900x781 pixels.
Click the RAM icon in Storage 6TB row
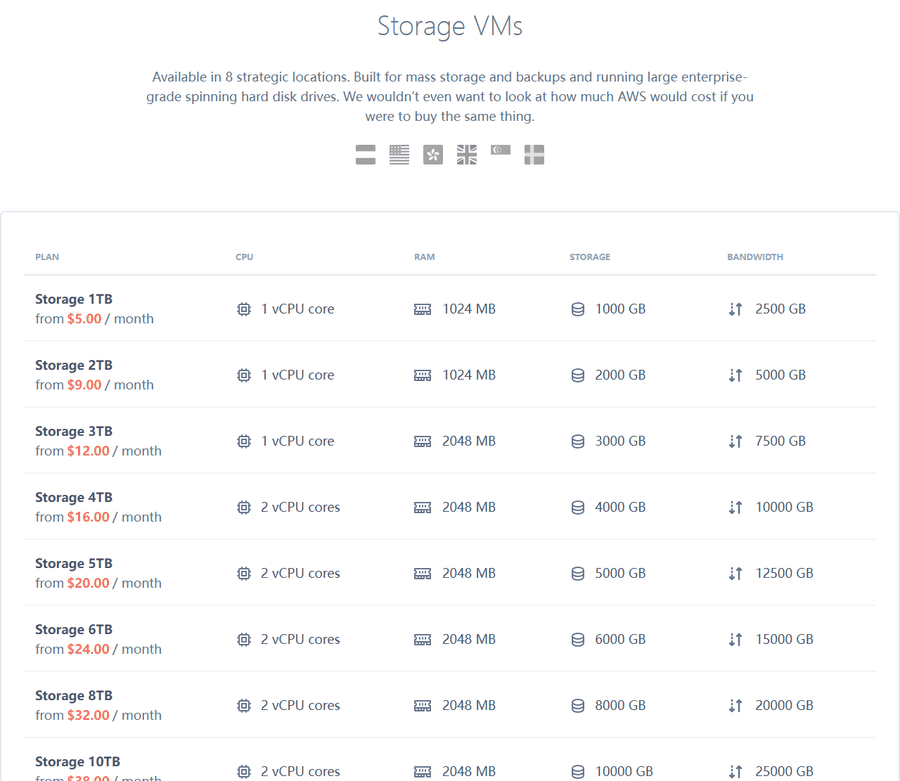point(422,640)
